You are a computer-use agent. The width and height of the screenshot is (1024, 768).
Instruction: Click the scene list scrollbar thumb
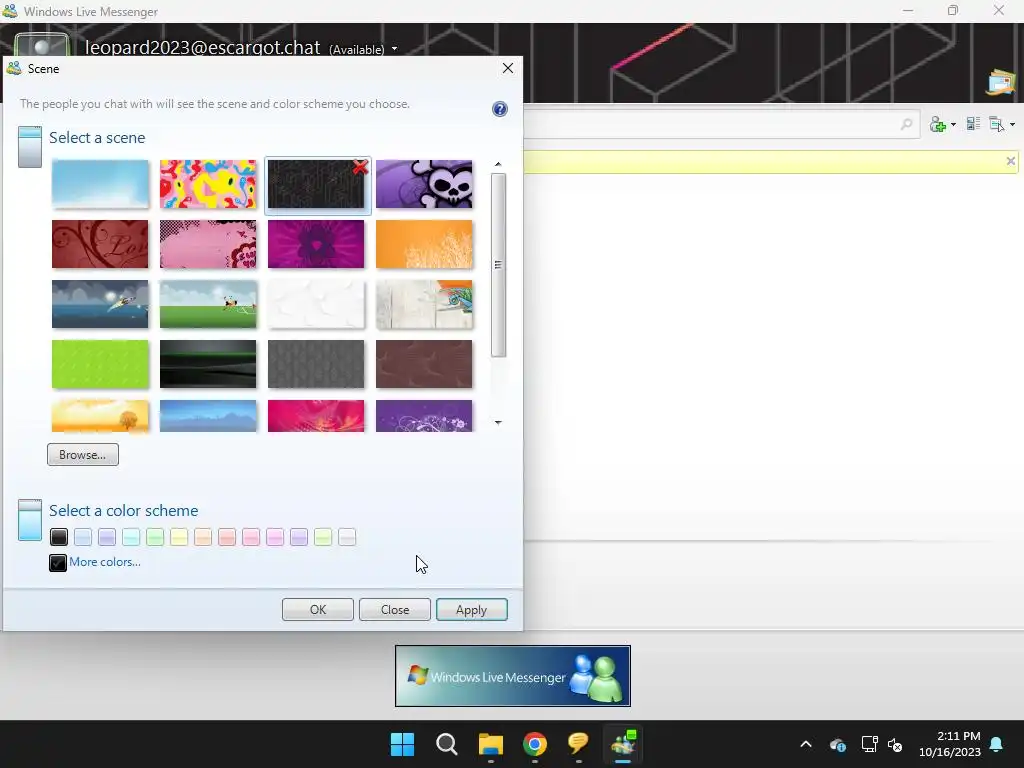(498, 265)
